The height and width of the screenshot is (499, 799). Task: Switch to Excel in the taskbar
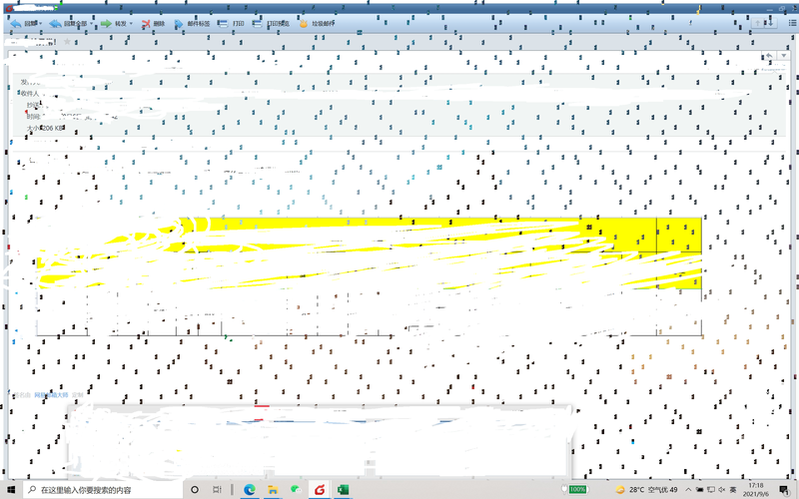(x=342, y=489)
